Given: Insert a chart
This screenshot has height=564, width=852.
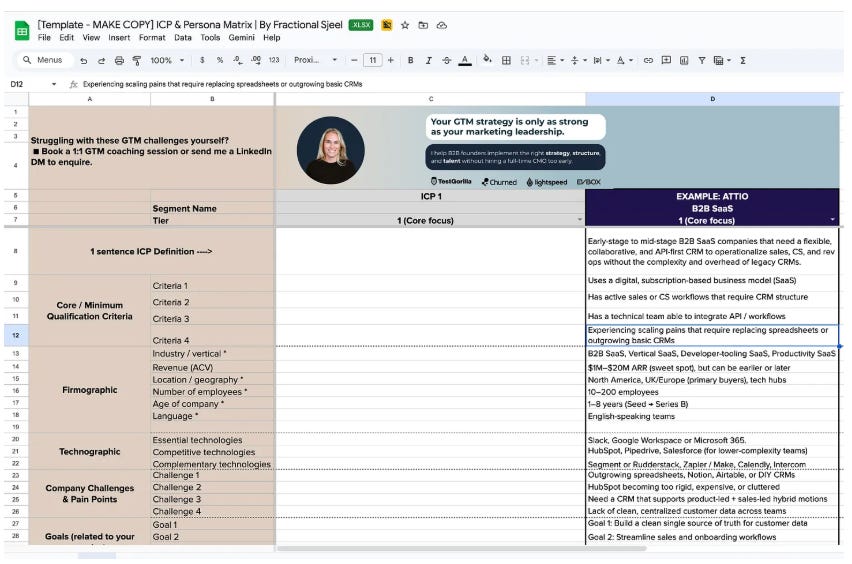Looking at the screenshot, I should coord(684,60).
